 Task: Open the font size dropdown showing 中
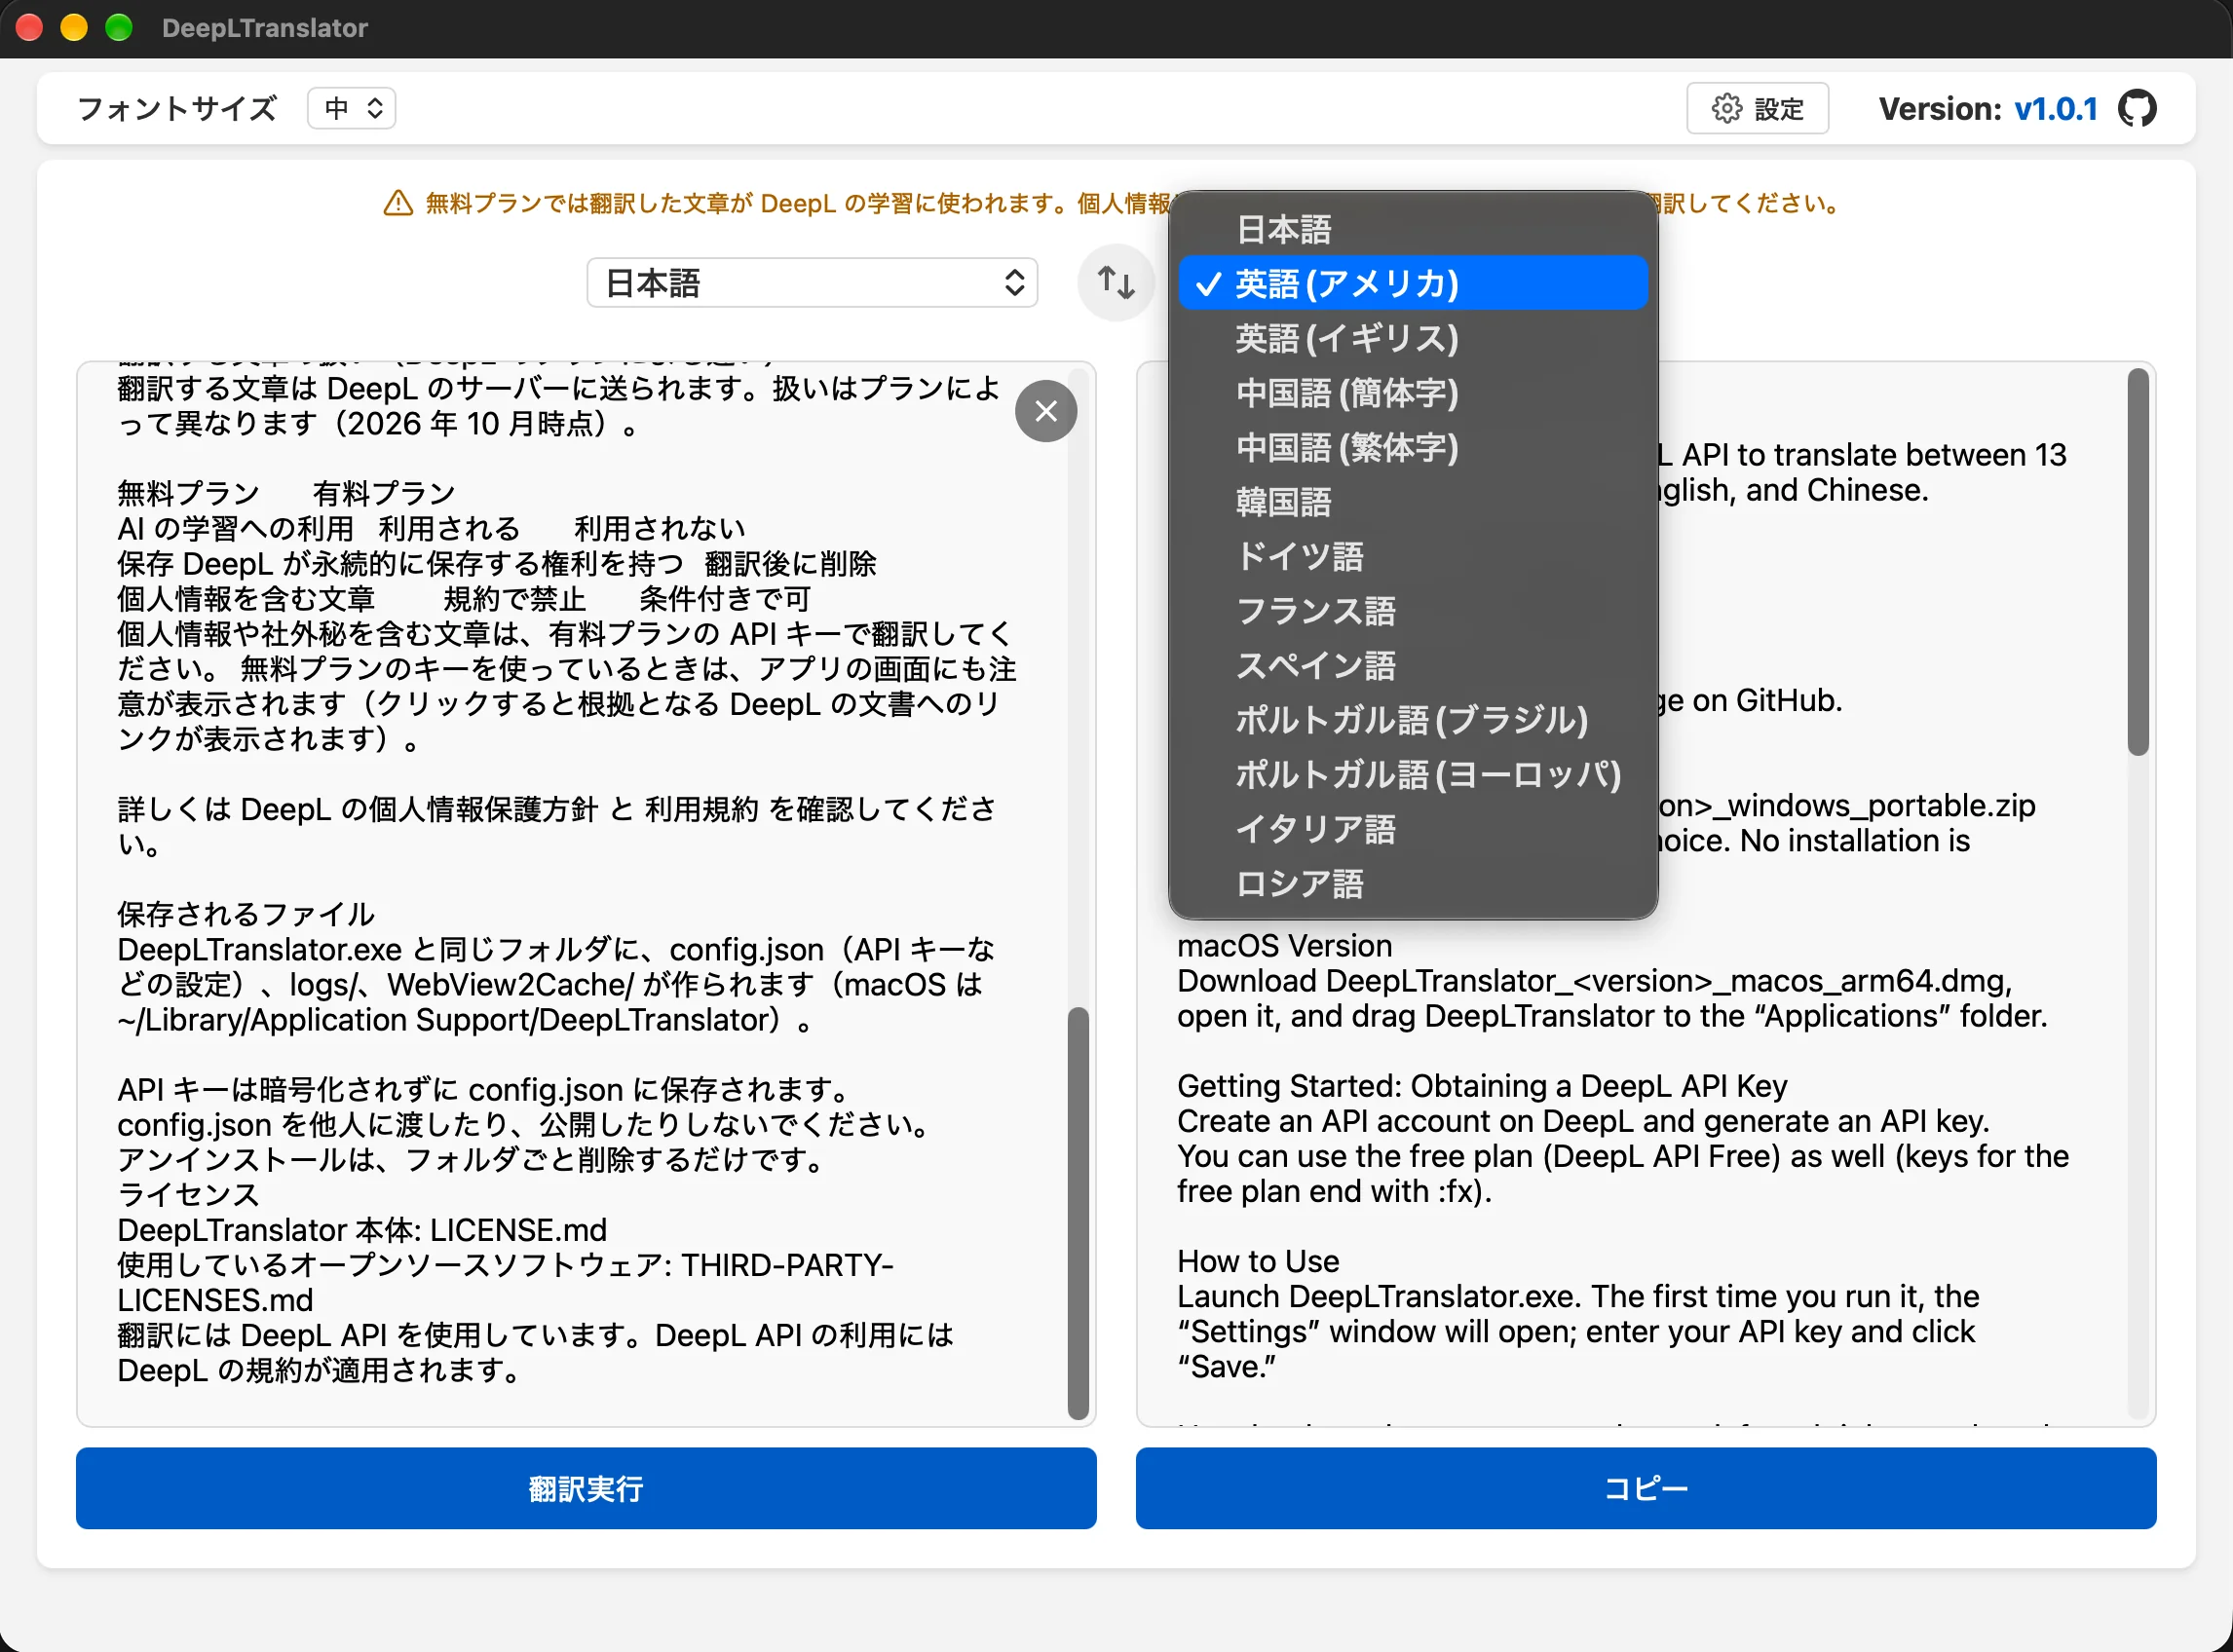351,108
